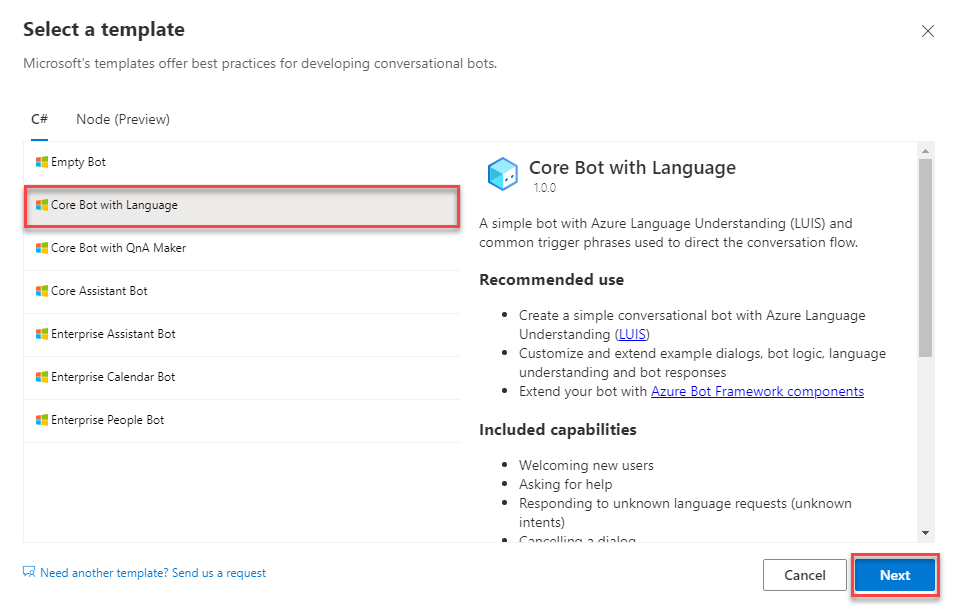Click the Microsoft logo beside Enterprise Assistant Bot
957x615 pixels.
click(42, 334)
